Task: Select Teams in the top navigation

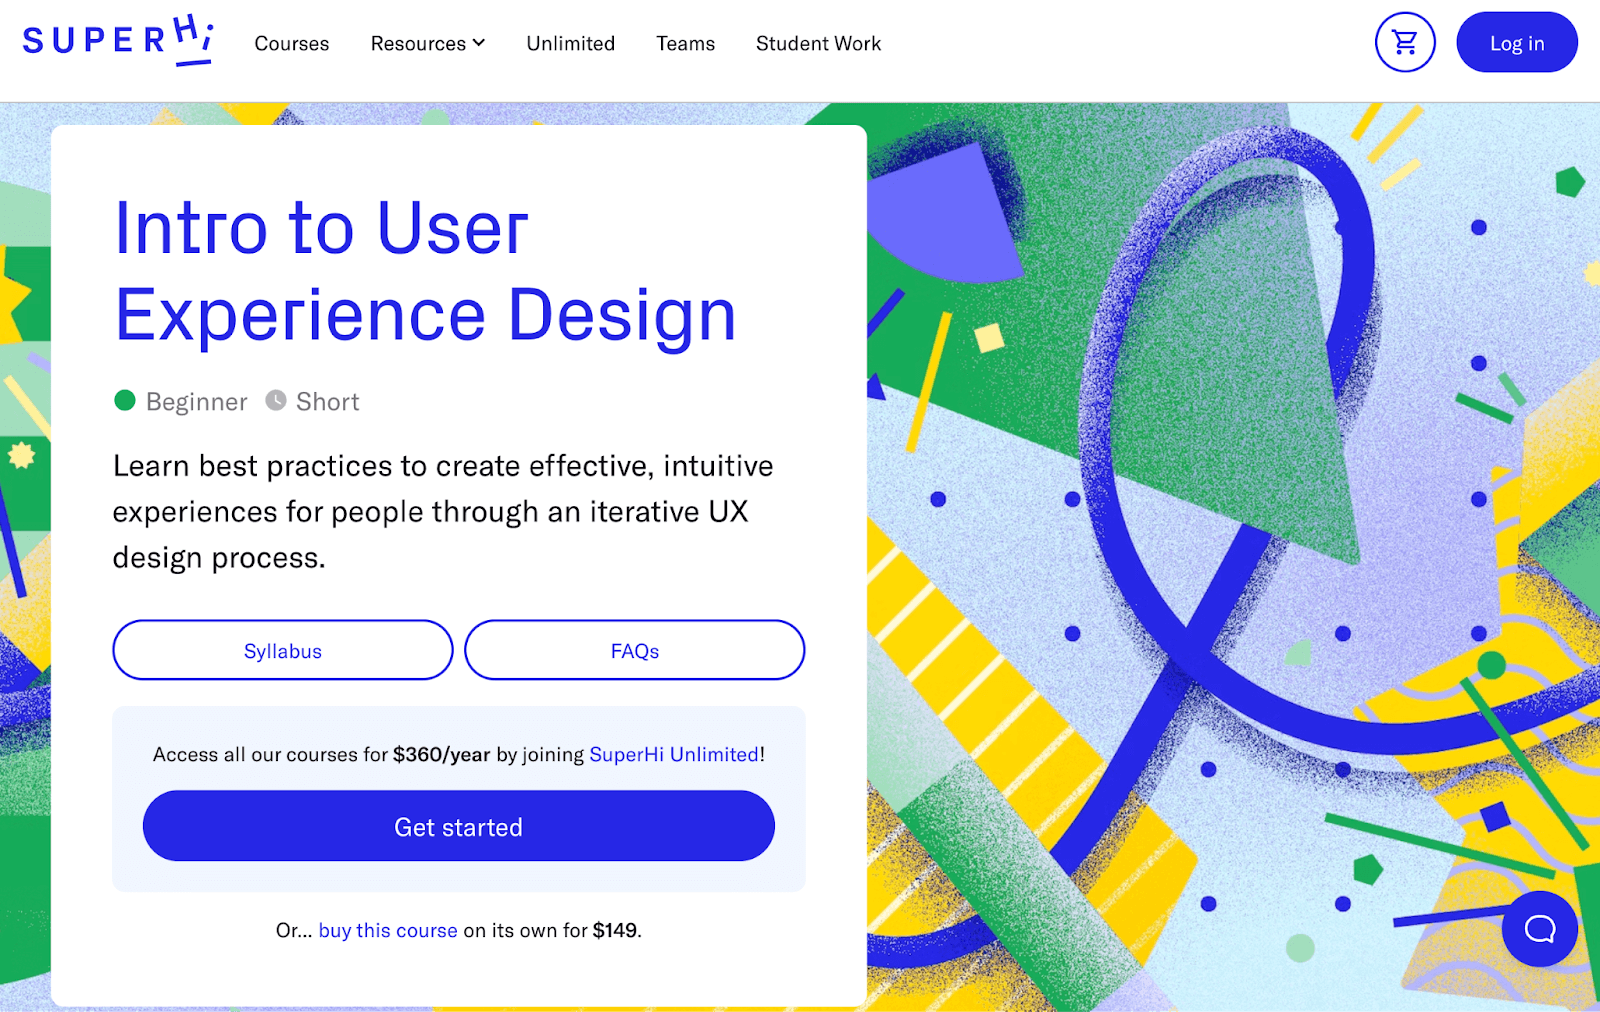Action: coord(685,44)
